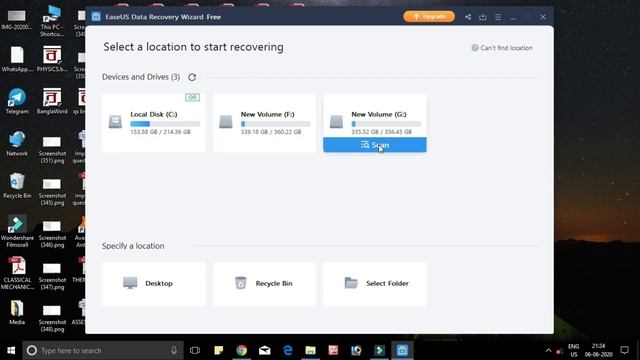Click Select Folder location option
640x360 pixels.
click(375, 284)
